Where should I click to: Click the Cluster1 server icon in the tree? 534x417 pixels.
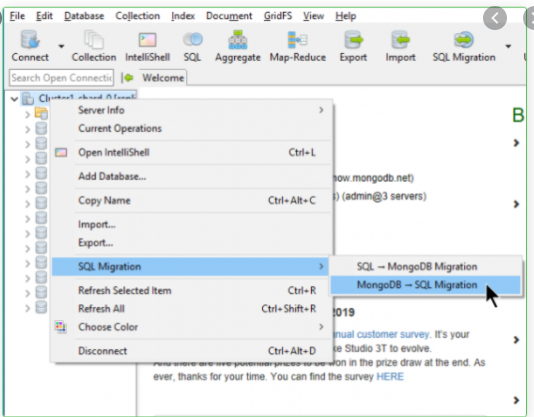pos(28,99)
